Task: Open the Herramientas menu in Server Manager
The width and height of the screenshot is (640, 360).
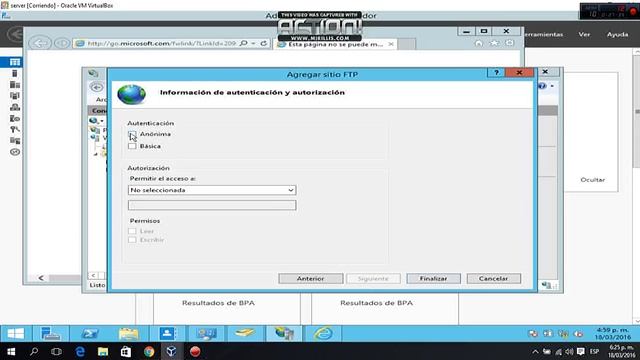Action: point(544,34)
